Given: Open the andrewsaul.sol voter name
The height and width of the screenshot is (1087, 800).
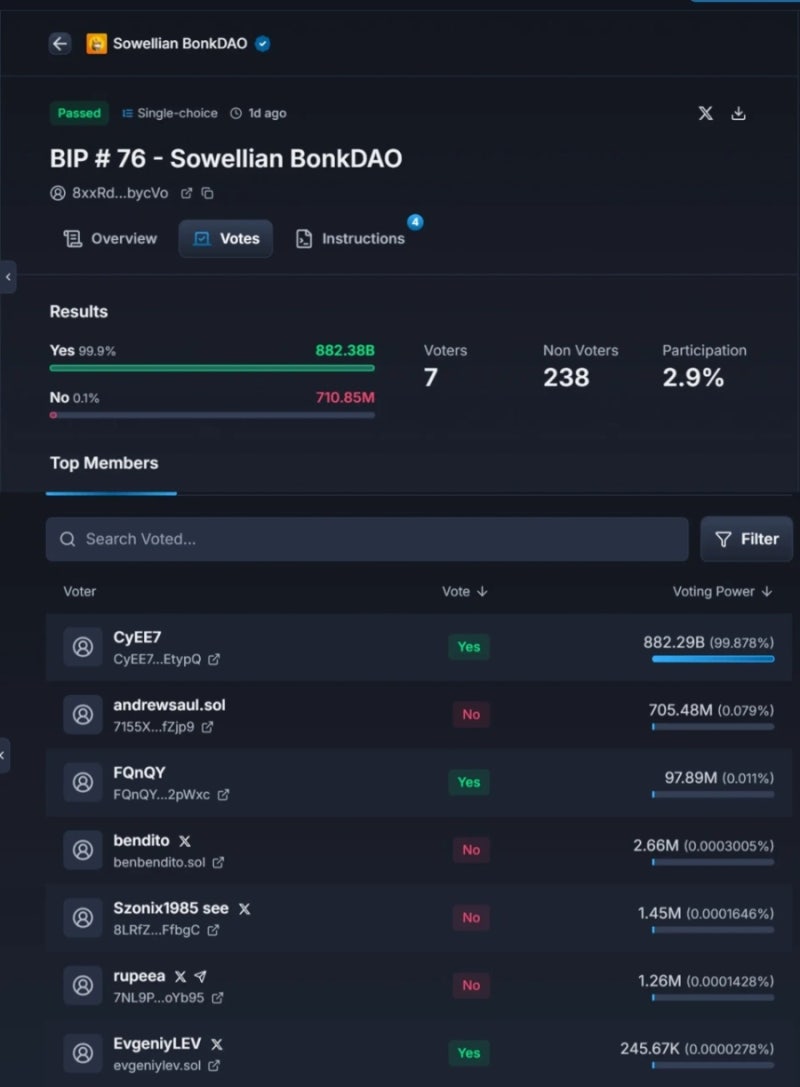Looking at the screenshot, I should [169, 705].
